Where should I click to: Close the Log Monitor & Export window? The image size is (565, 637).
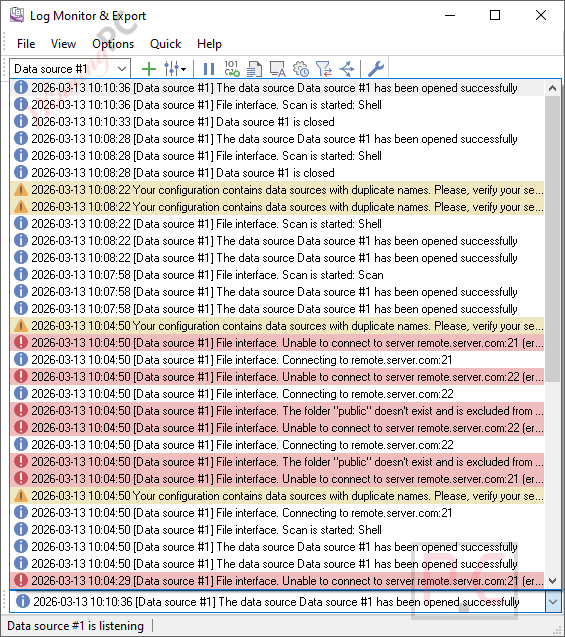click(541, 15)
